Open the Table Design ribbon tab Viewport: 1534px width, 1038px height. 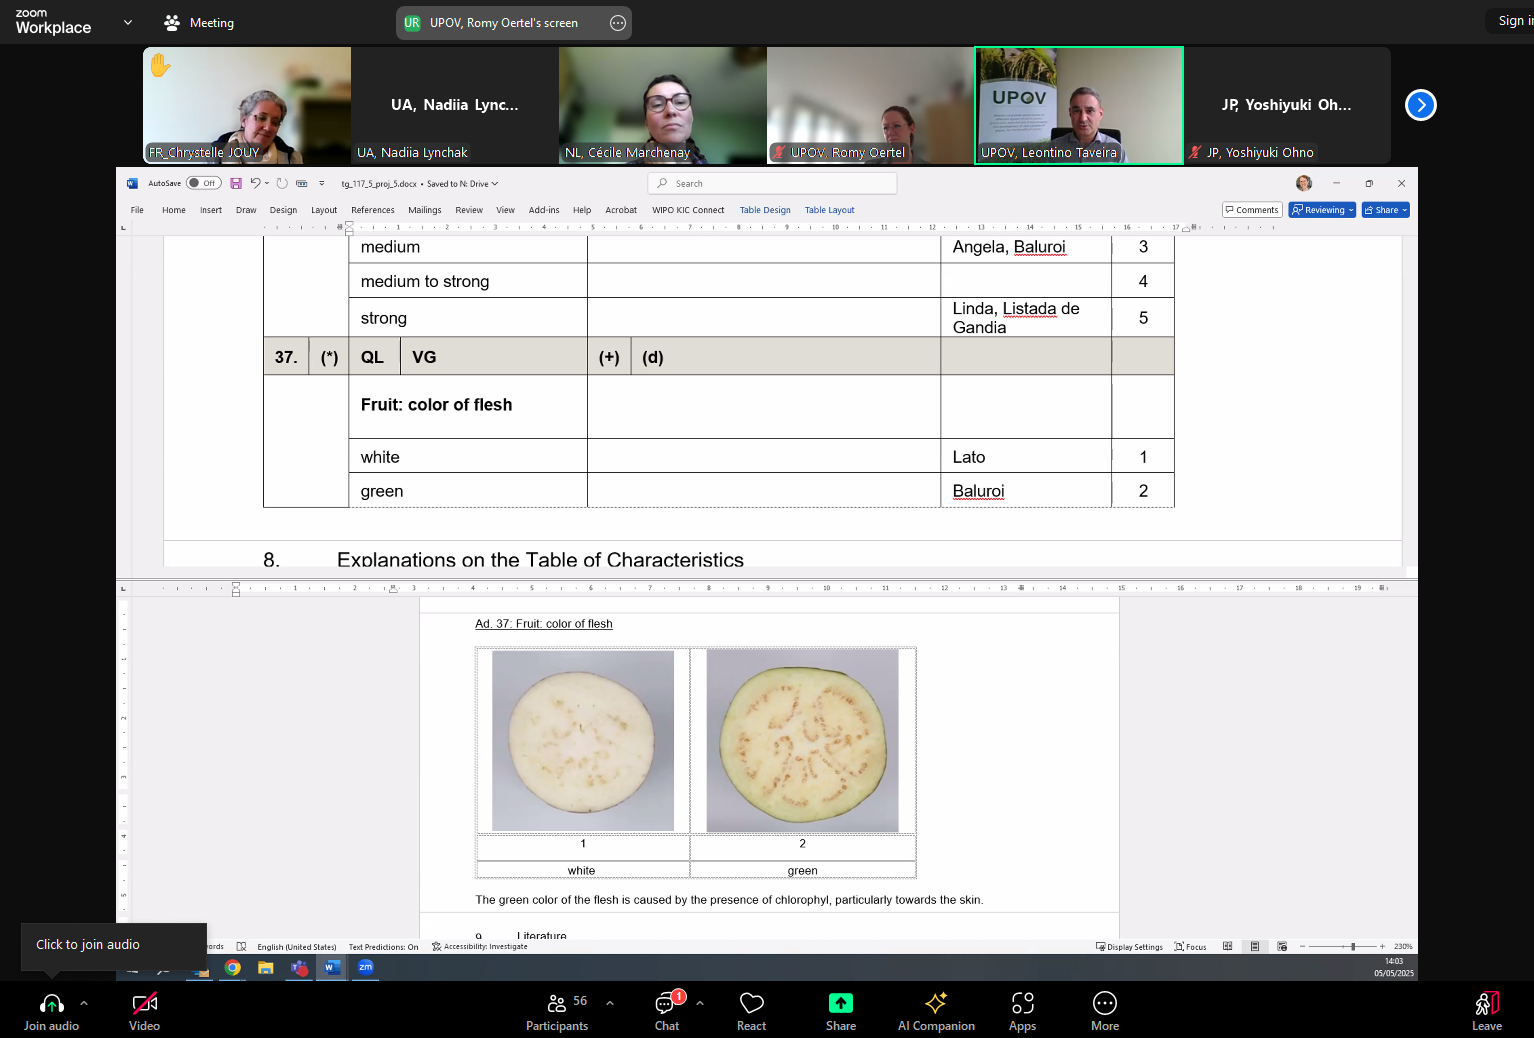point(765,210)
